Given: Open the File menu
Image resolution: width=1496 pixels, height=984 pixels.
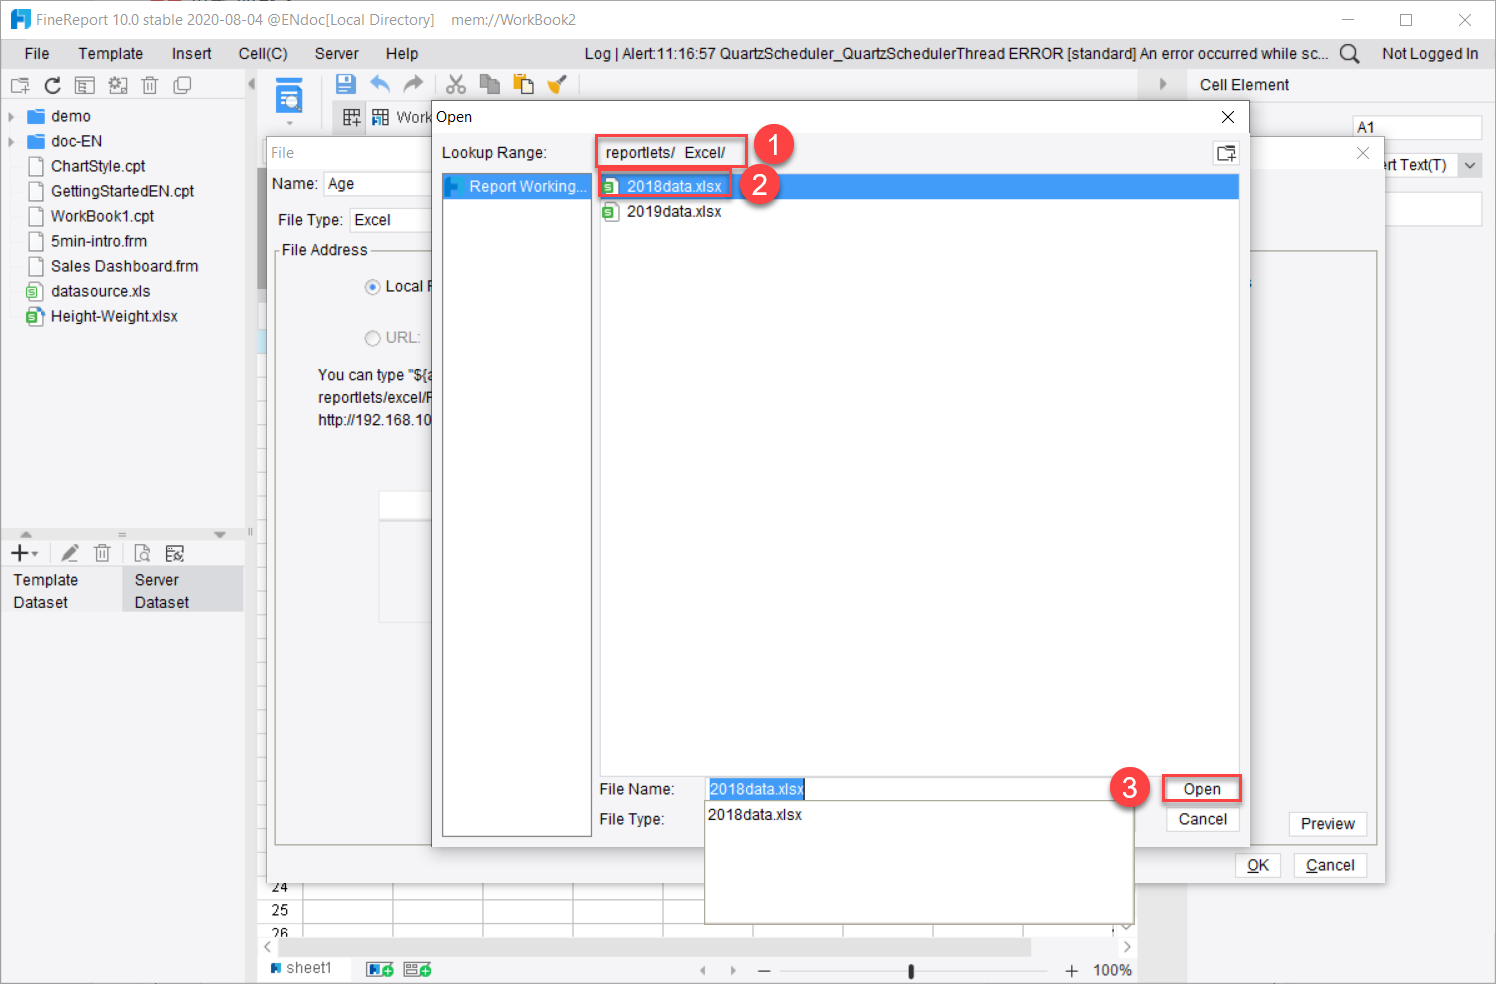Looking at the screenshot, I should [x=37, y=54].
